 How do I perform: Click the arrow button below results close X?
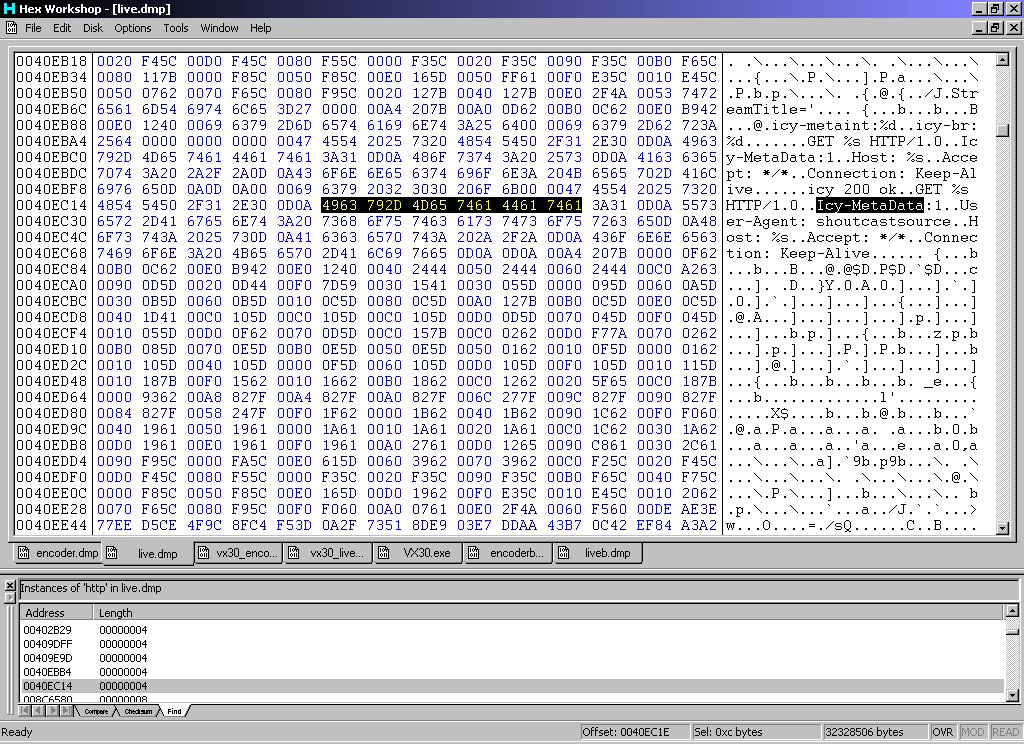point(10,598)
